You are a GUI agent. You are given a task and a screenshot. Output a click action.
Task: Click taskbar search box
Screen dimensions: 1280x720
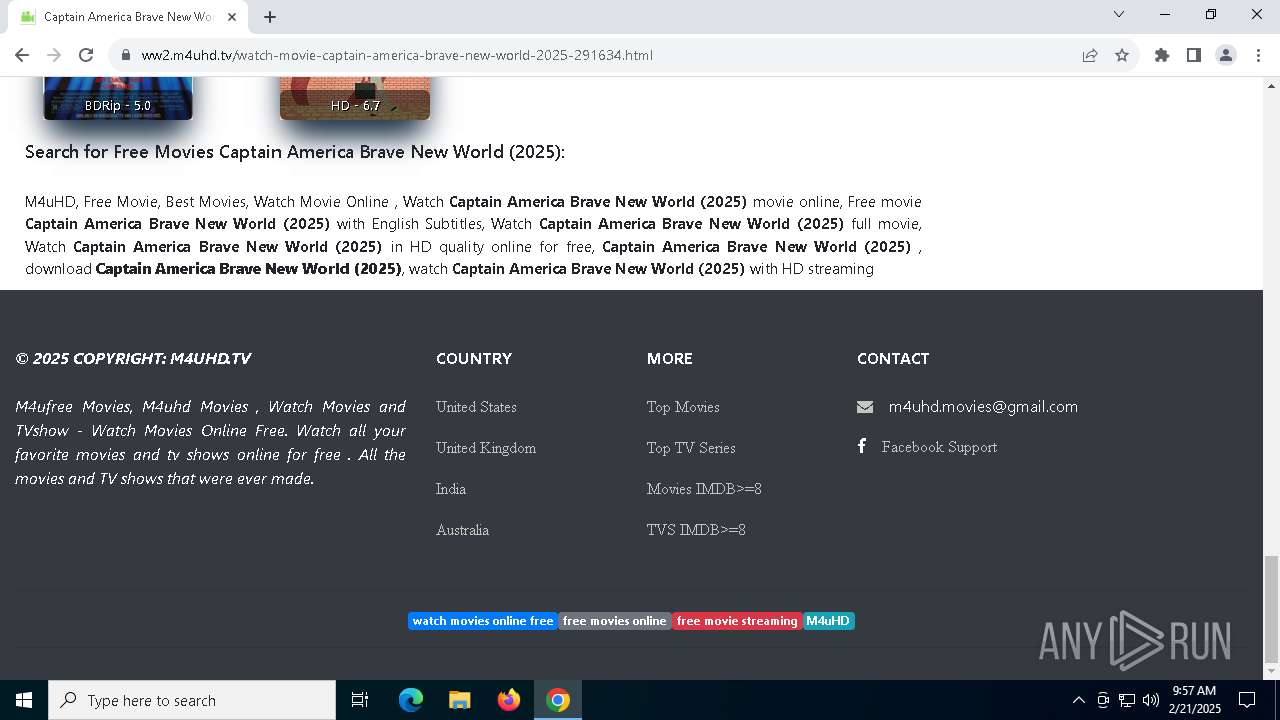click(192, 700)
